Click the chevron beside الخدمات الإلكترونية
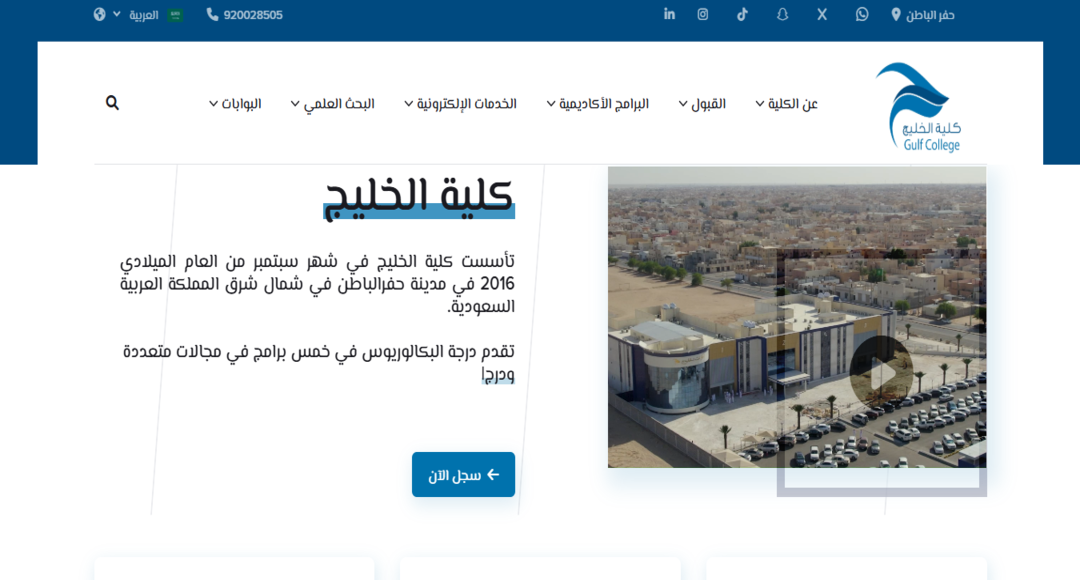The width and height of the screenshot is (1080, 580). (408, 104)
